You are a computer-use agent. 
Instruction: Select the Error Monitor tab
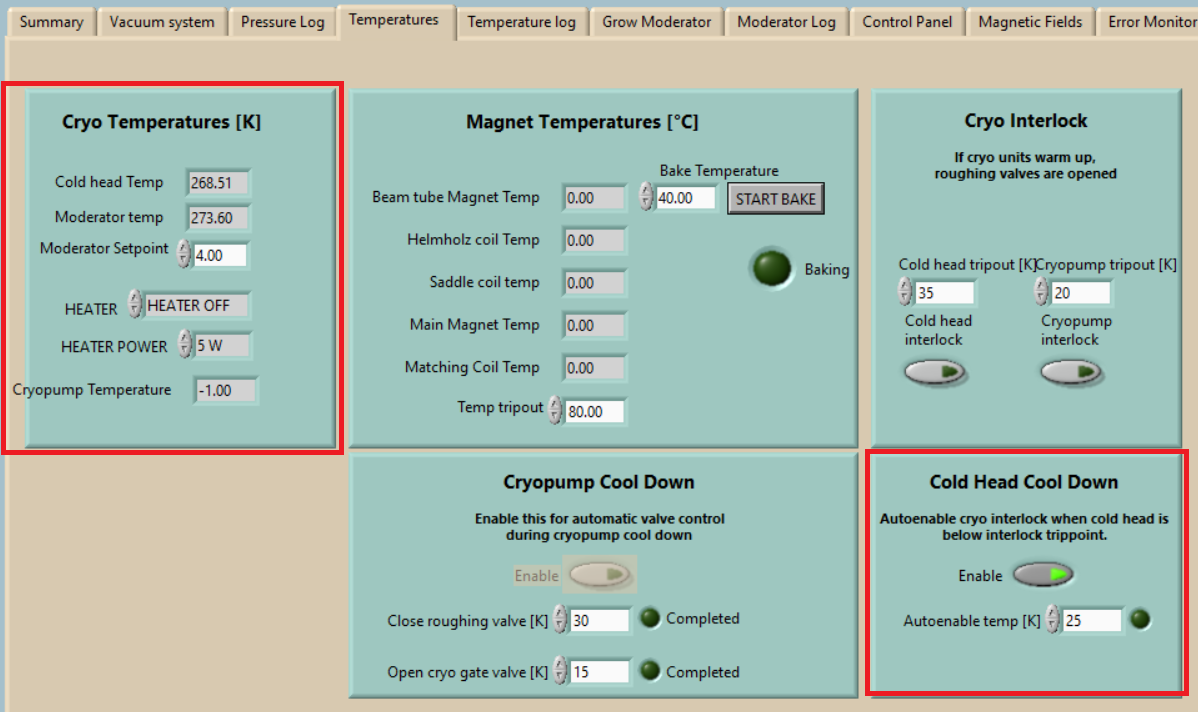pos(1149,22)
